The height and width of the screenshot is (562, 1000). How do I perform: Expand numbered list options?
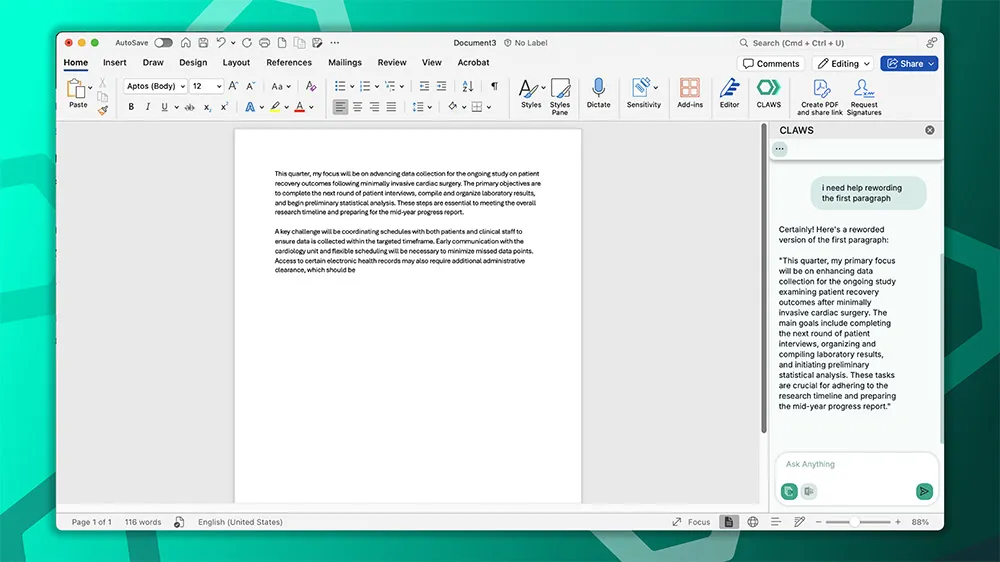(x=377, y=87)
